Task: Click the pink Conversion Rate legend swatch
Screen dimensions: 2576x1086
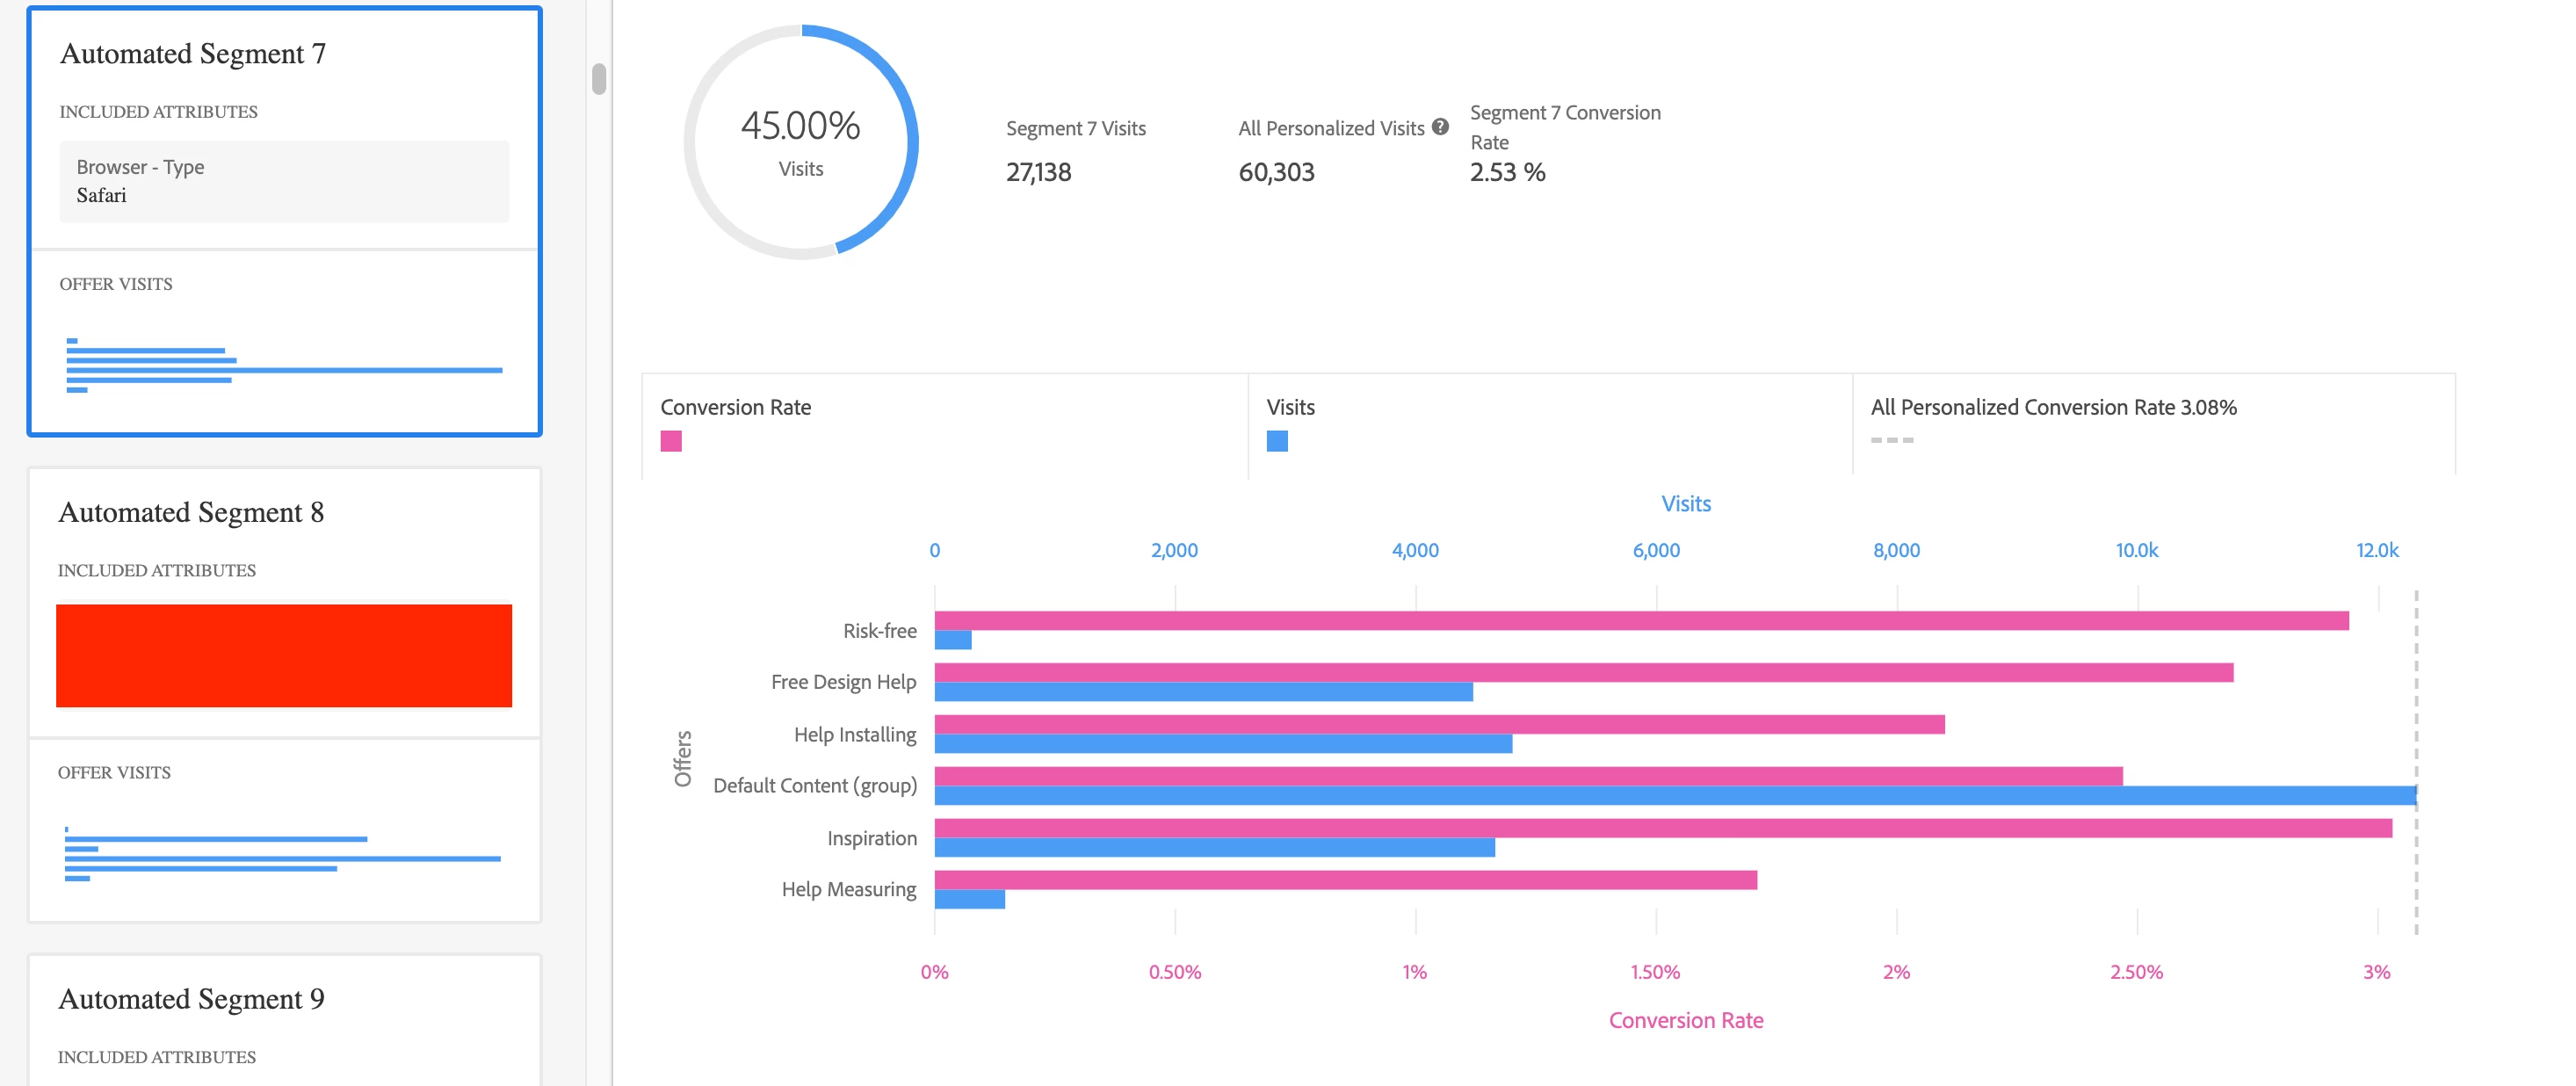Action: point(671,441)
